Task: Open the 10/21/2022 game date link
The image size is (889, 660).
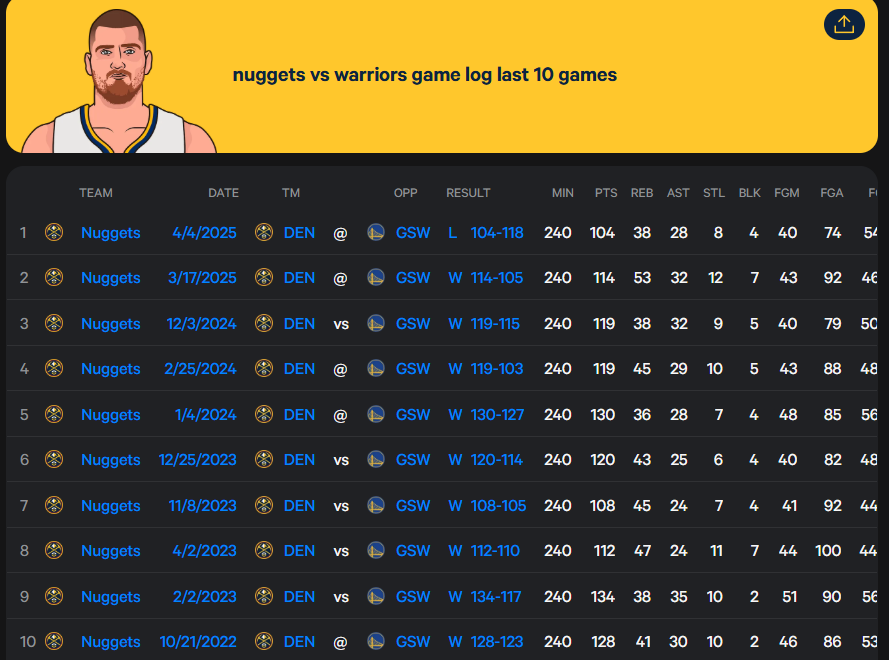Action: 198,641
